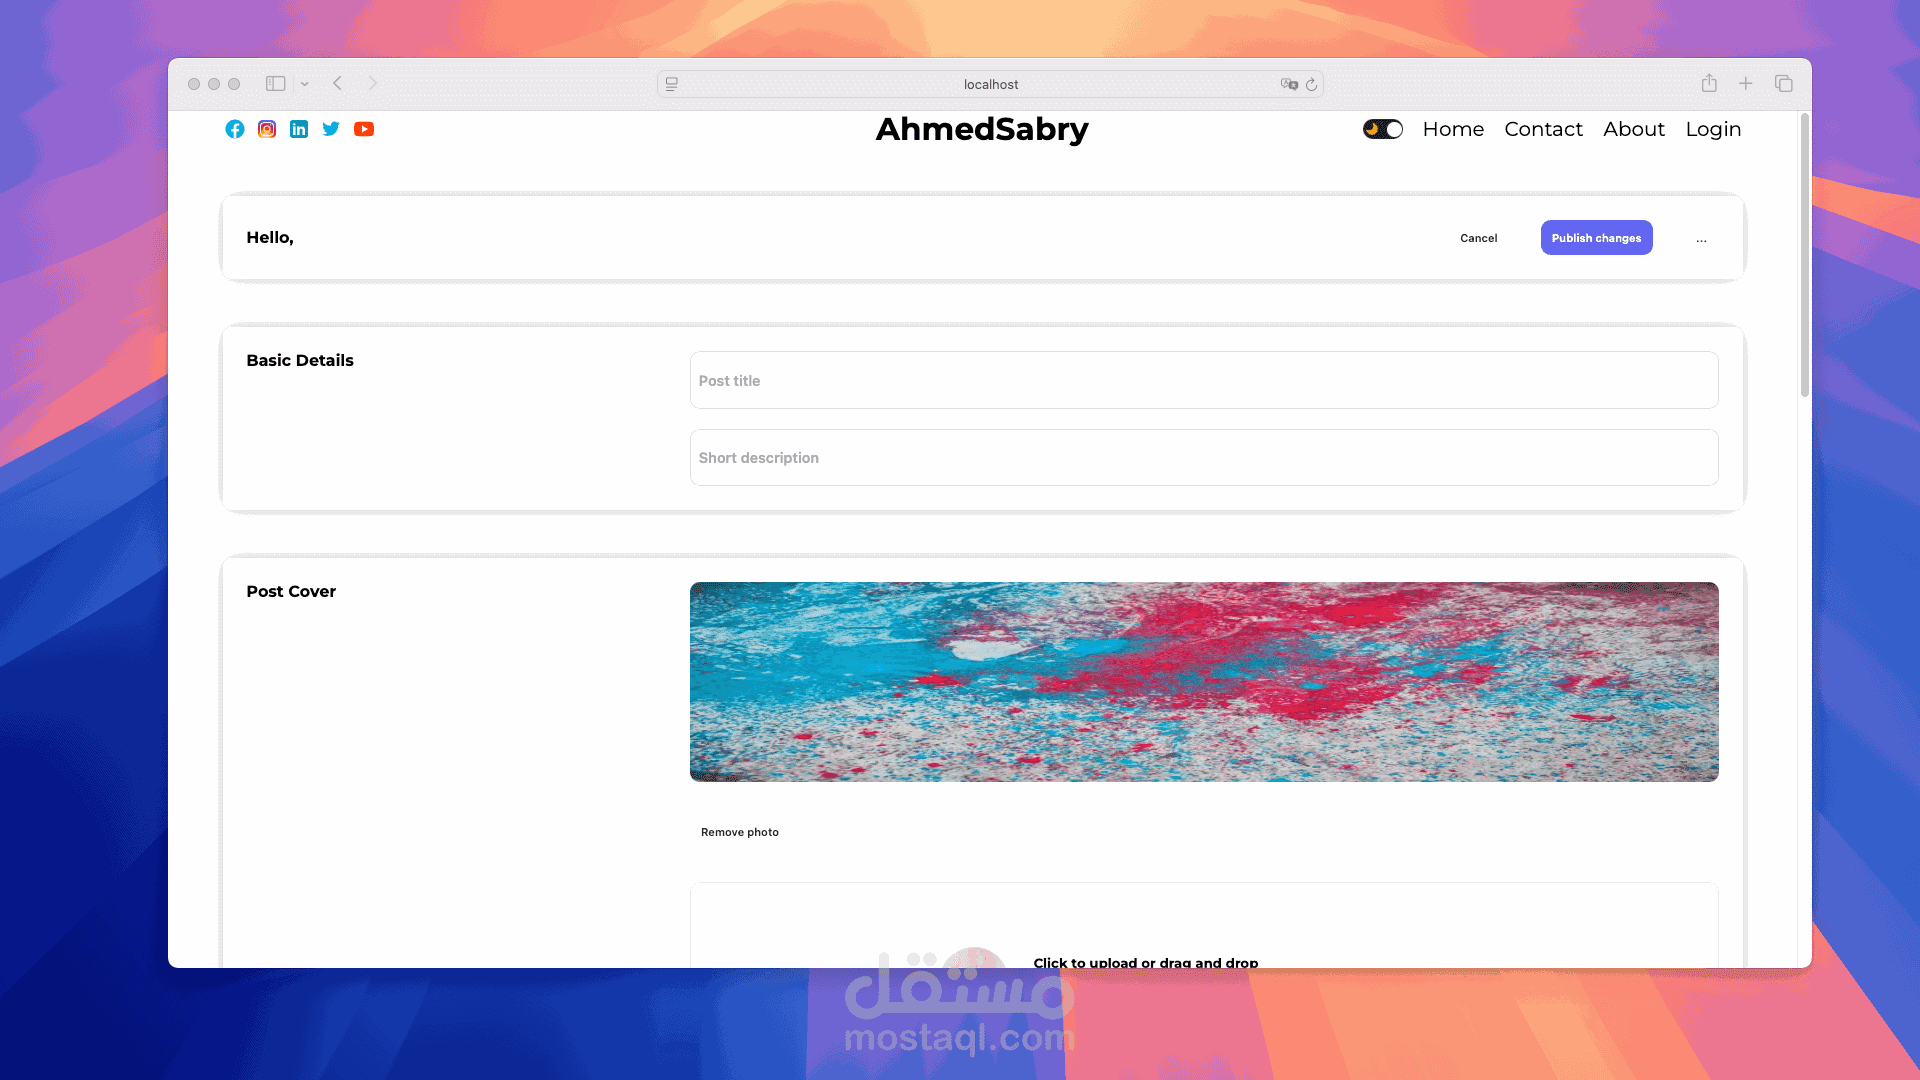Click the Publish changes button
The height and width of the screenshot is (1080, 1920).
pos(1596,238)
